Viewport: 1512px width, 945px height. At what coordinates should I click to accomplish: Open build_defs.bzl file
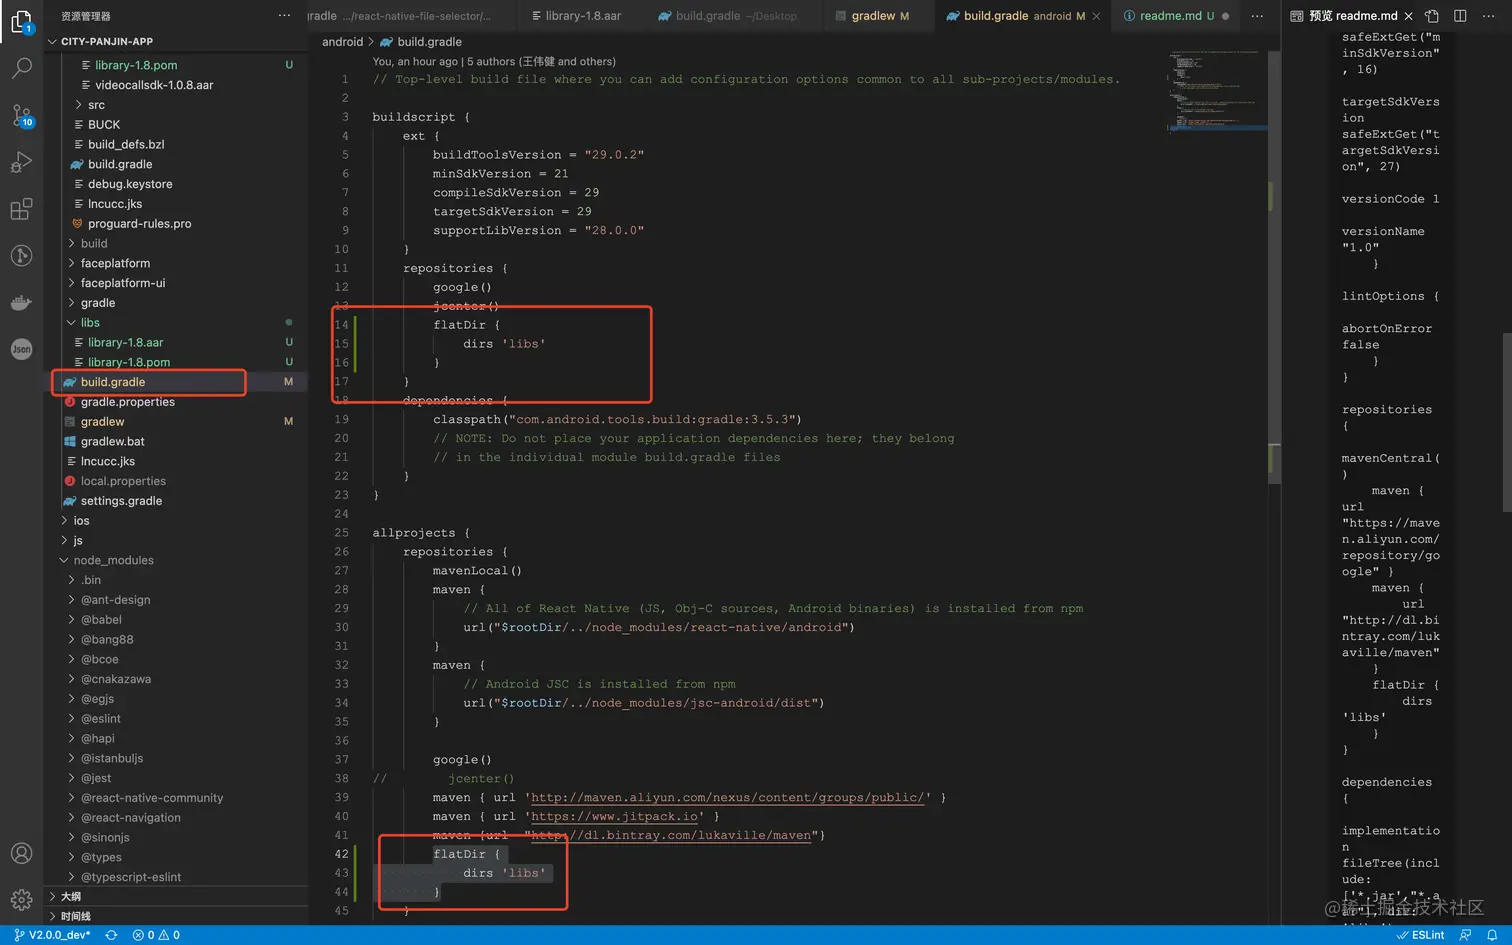point(126,145)
